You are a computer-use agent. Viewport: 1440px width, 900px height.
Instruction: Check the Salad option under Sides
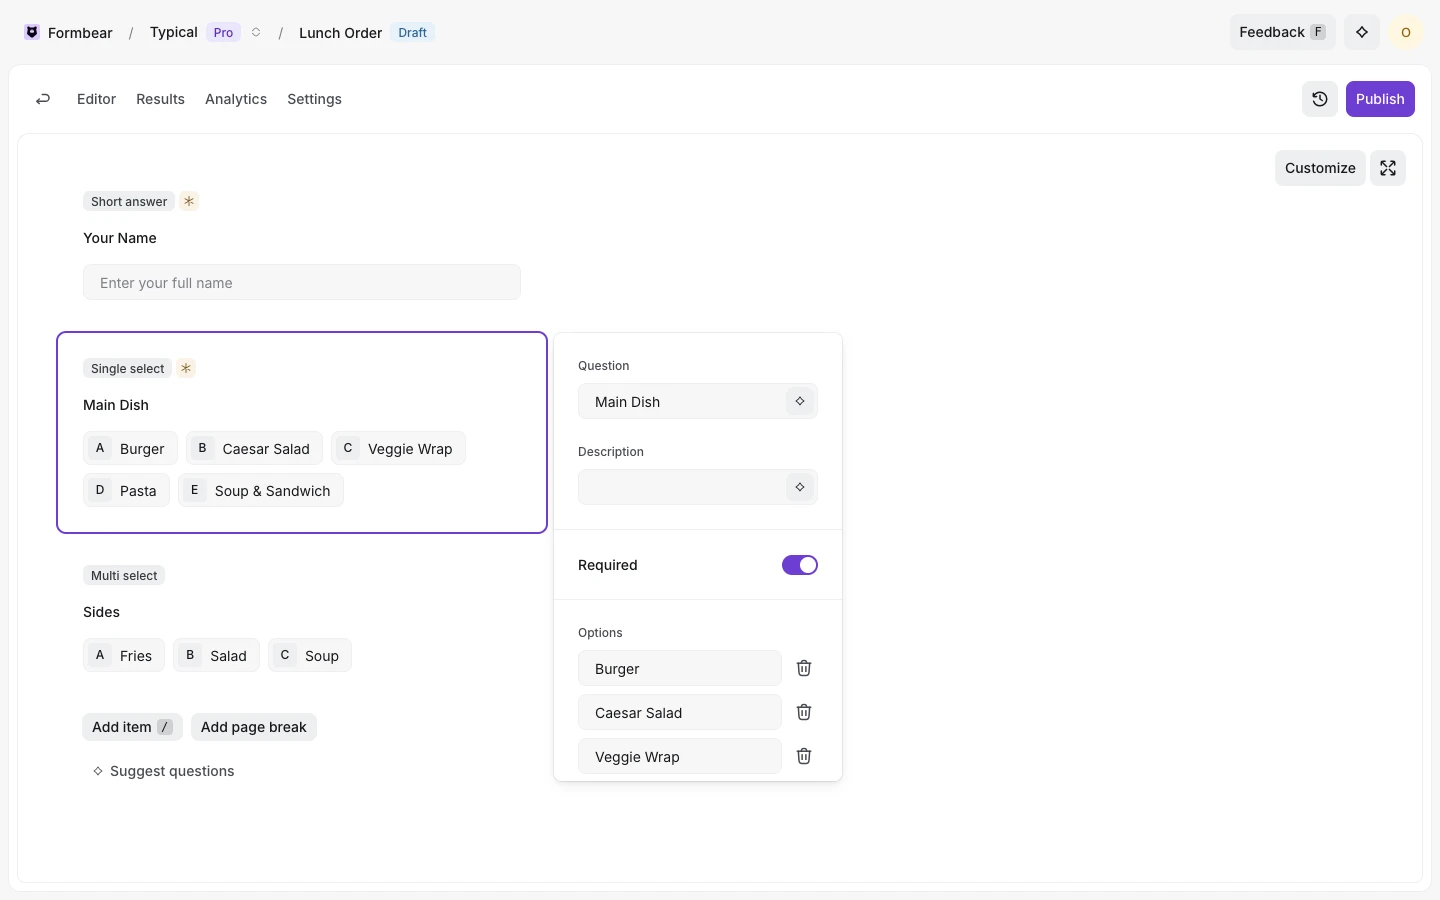pos(216,655)
